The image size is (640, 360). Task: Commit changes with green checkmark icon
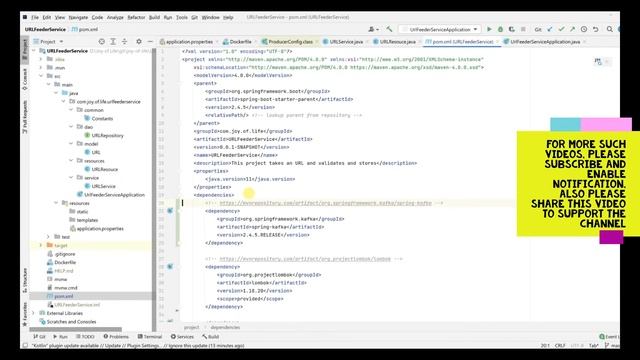[x=561, y=29]
